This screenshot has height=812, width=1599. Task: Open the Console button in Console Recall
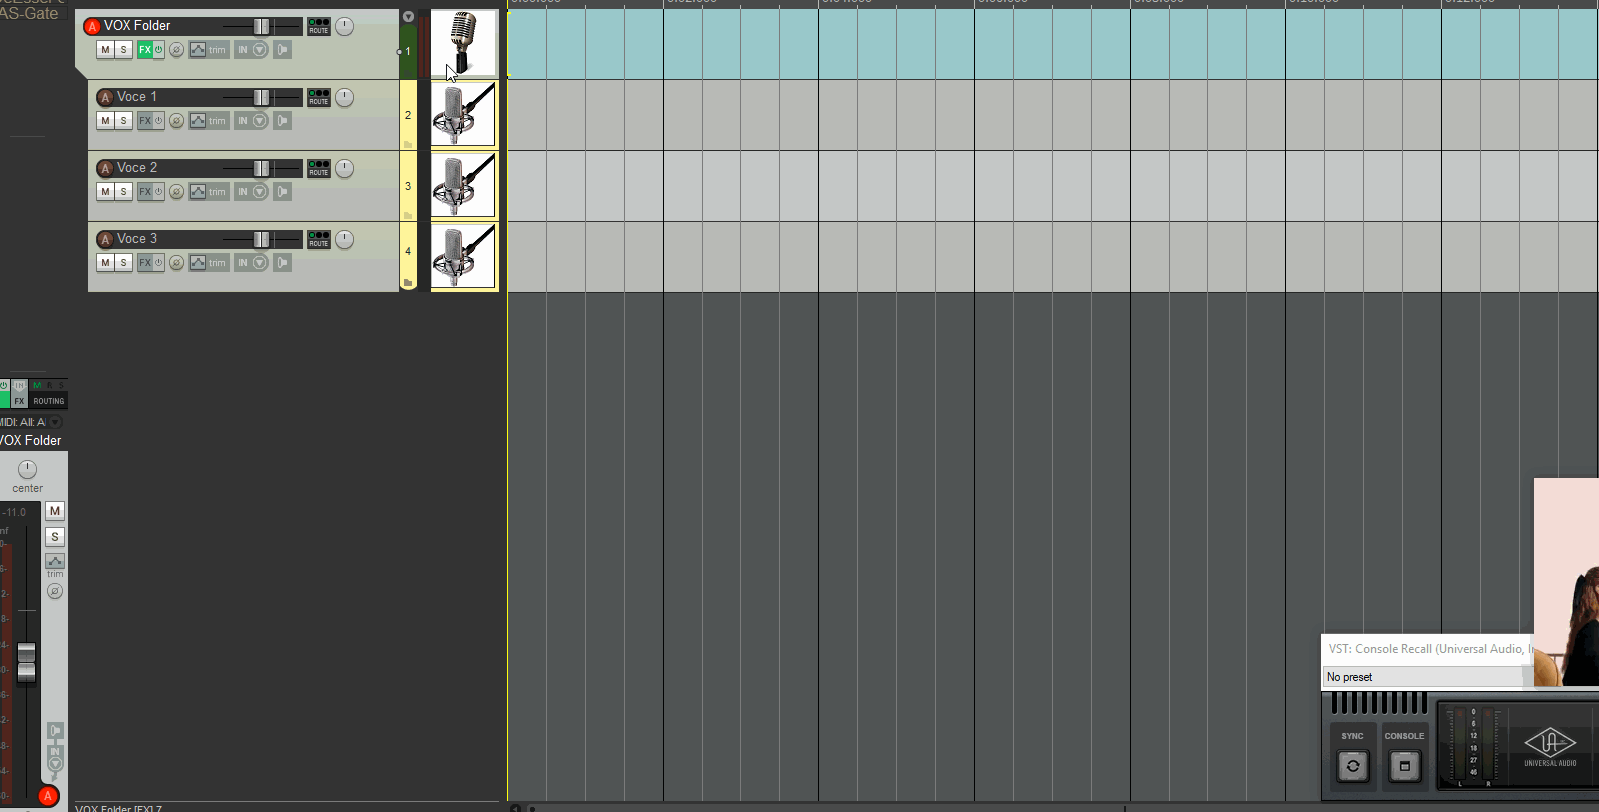click(1404, 766)
